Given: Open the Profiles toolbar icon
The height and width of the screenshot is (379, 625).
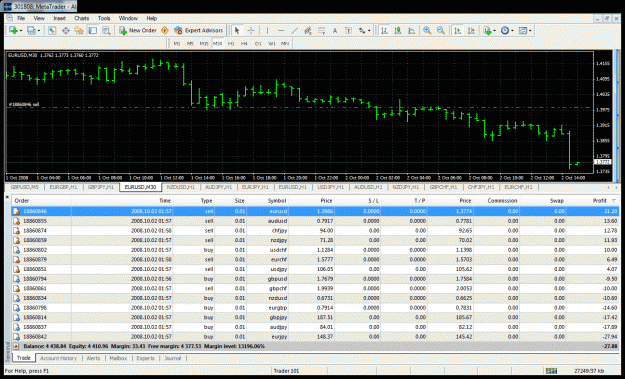Looking at the screenshot, I should point(31,30).
